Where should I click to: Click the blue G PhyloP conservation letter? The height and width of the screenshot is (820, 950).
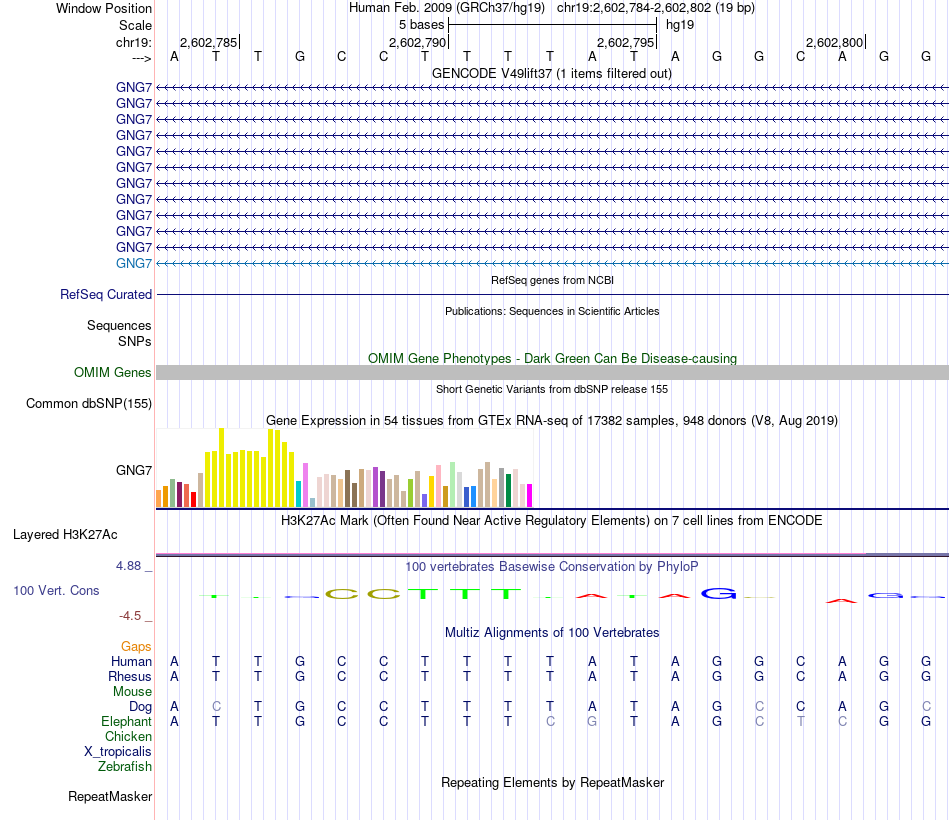coord(718,593)
